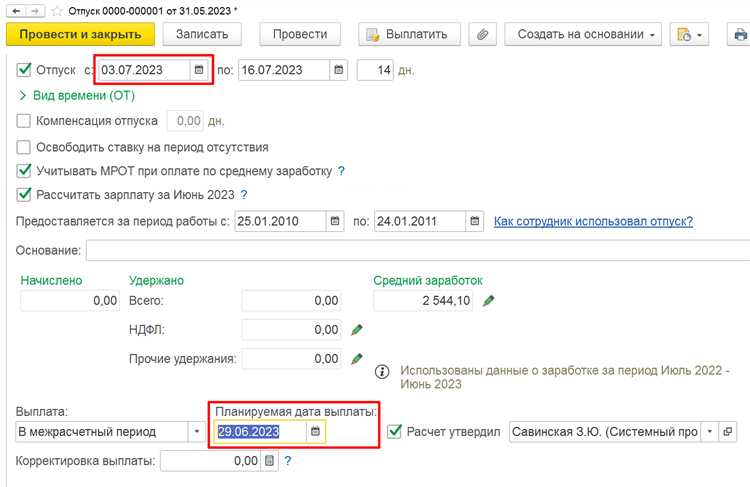Click Провести button
750x487 pixels.
point(300,34)
